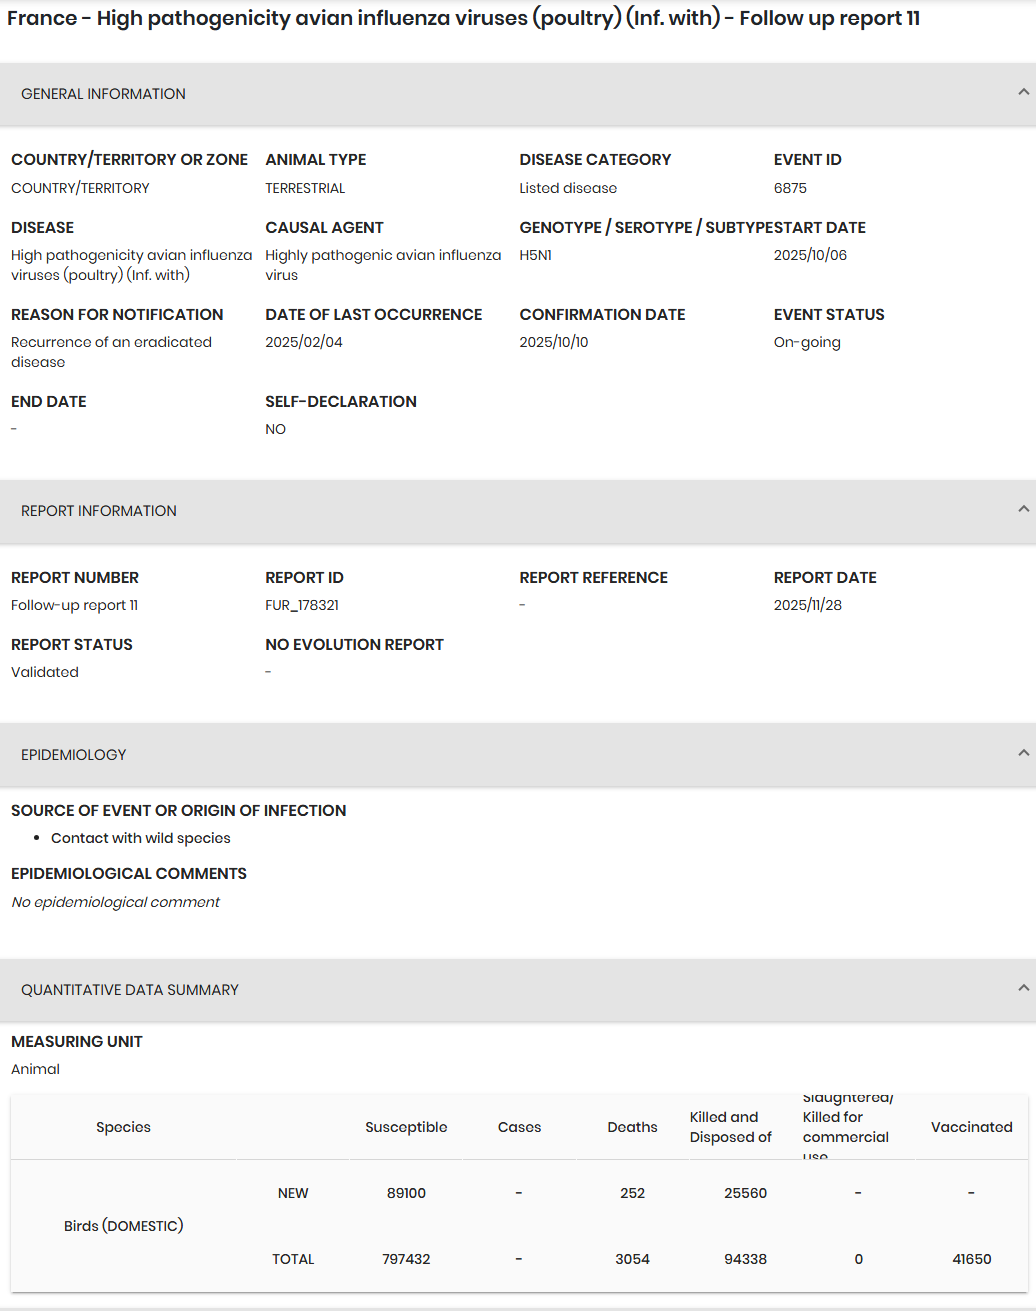
Task: Click the Cases column header
Action: [x=519, y=1127]
